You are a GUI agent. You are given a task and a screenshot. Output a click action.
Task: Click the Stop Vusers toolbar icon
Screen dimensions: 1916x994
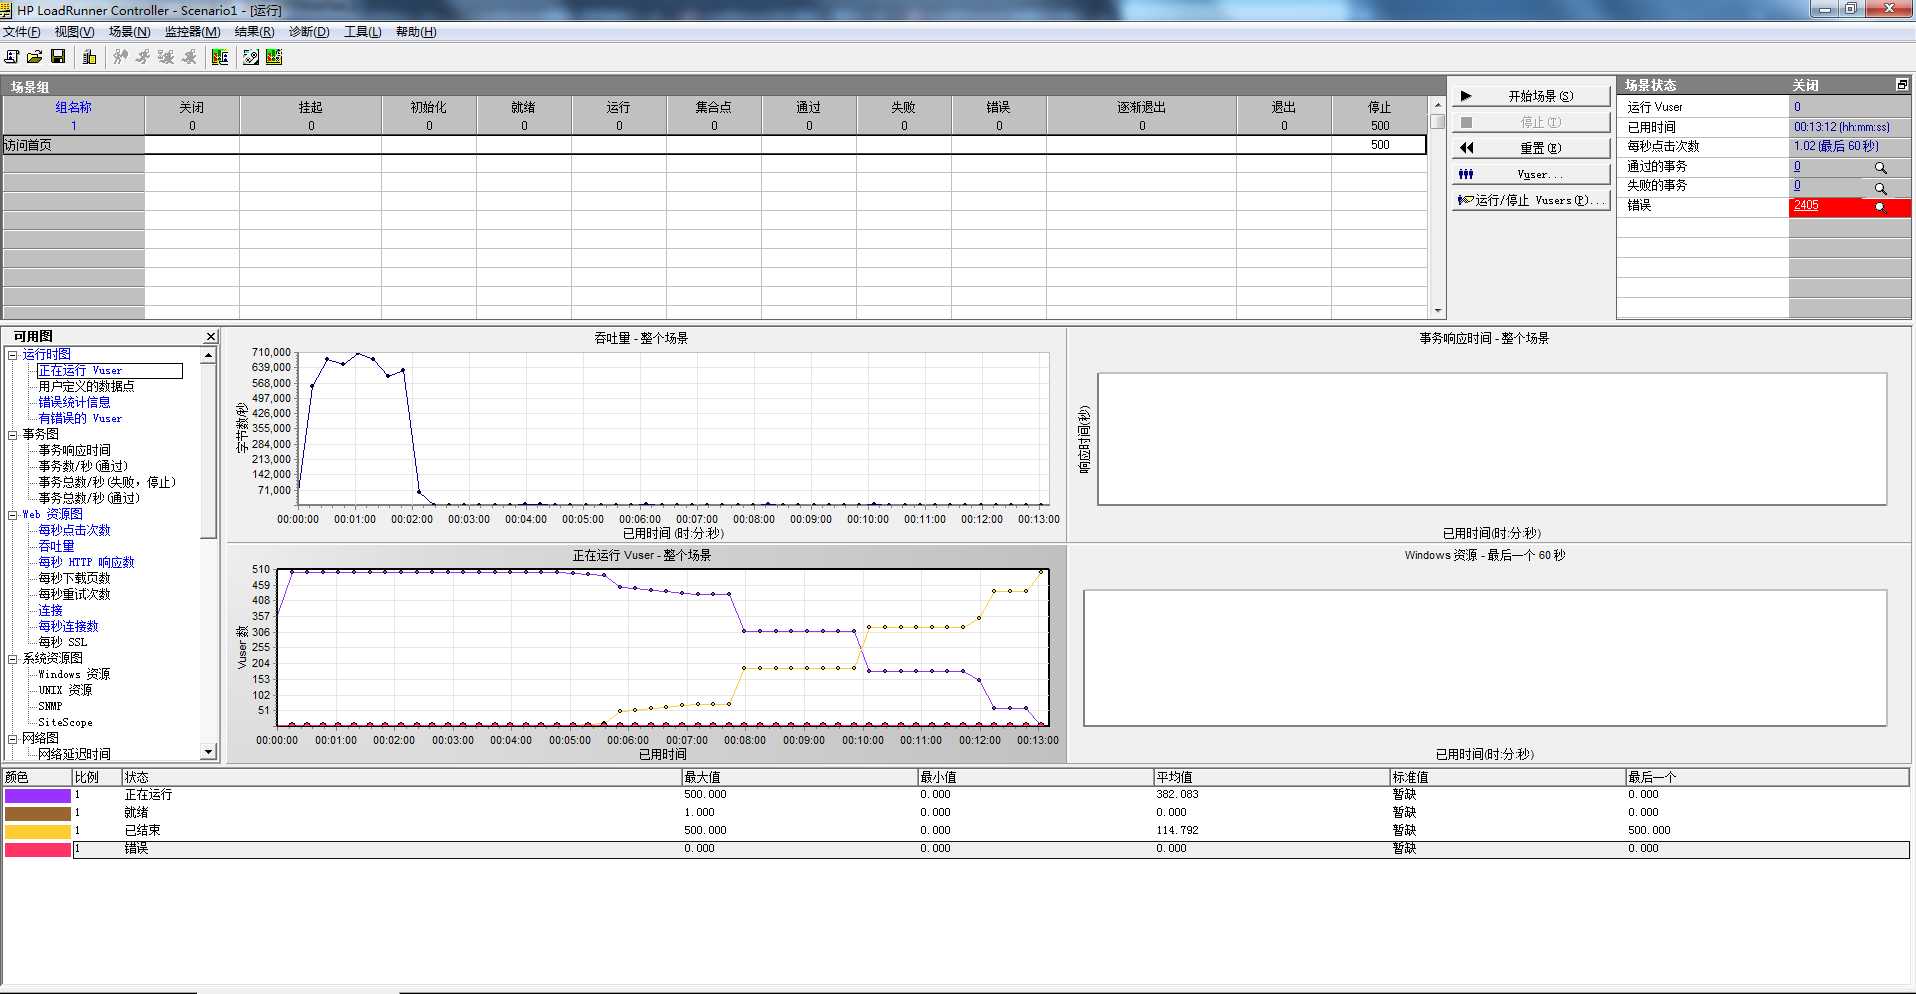pos(189,57)
